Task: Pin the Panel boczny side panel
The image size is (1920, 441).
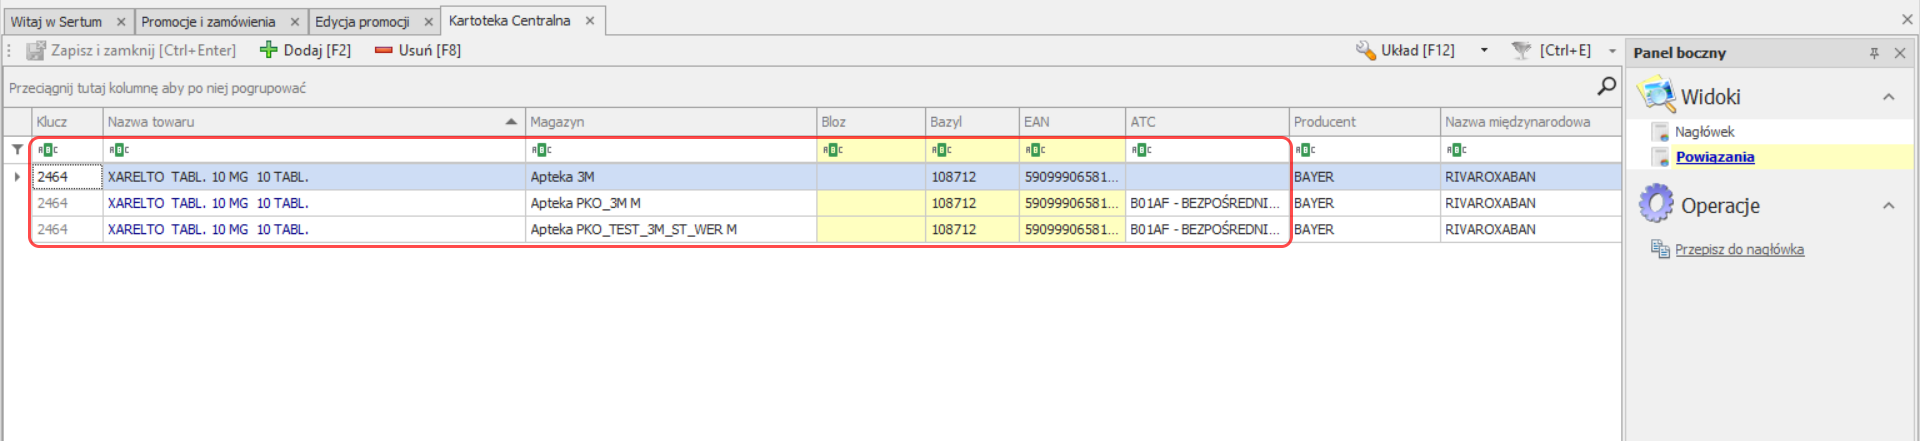Action: (x=1874, y=53)
